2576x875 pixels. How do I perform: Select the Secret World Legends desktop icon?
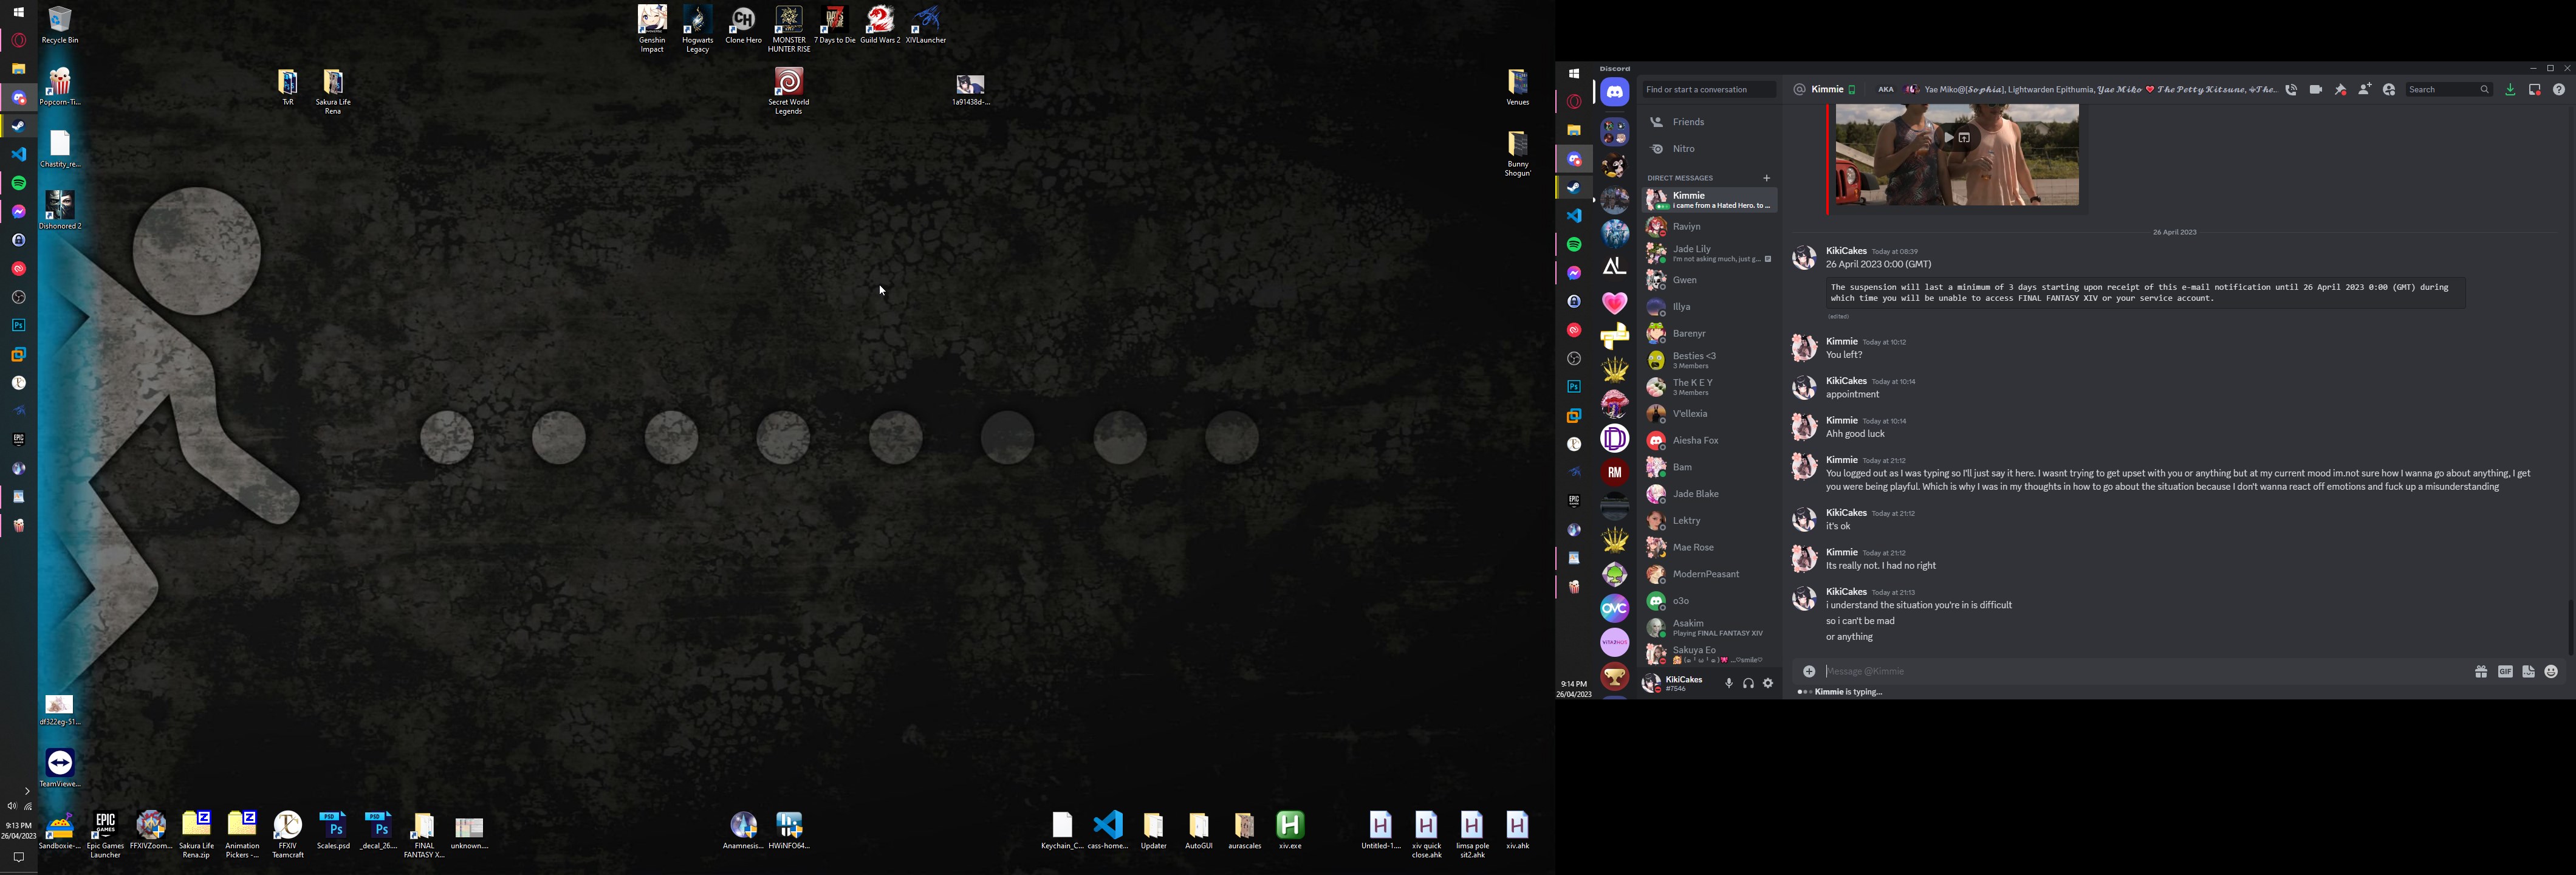click(789, 91)
